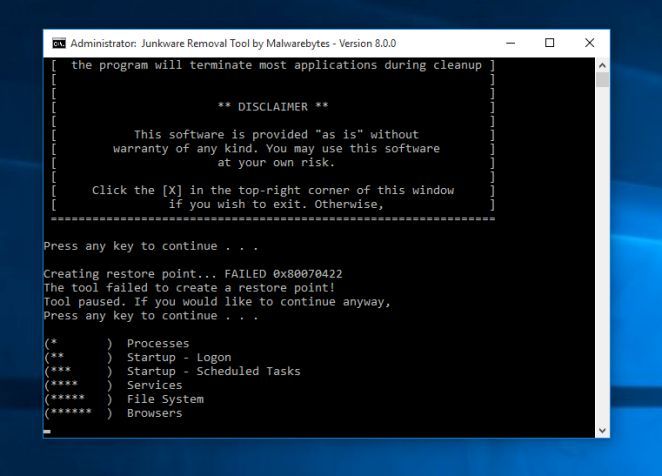The image size is (662, 476).
Task: Click 'Creating restore point... FAILED 0x80070422'
Action: click(x=193, y=274)
